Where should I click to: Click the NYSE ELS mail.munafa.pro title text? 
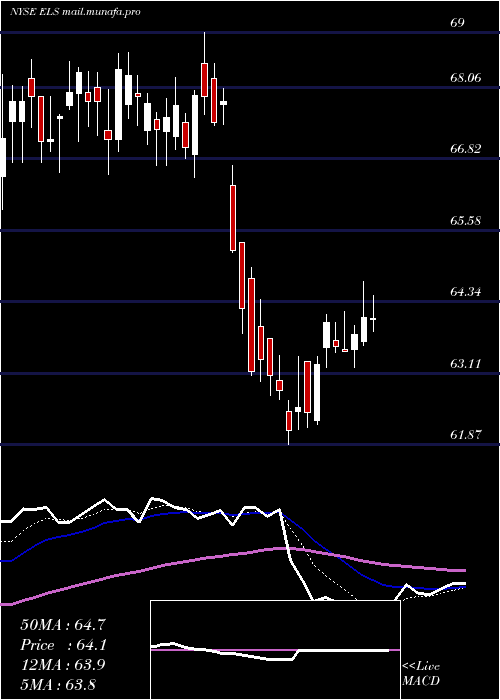(x=75, y=12)
